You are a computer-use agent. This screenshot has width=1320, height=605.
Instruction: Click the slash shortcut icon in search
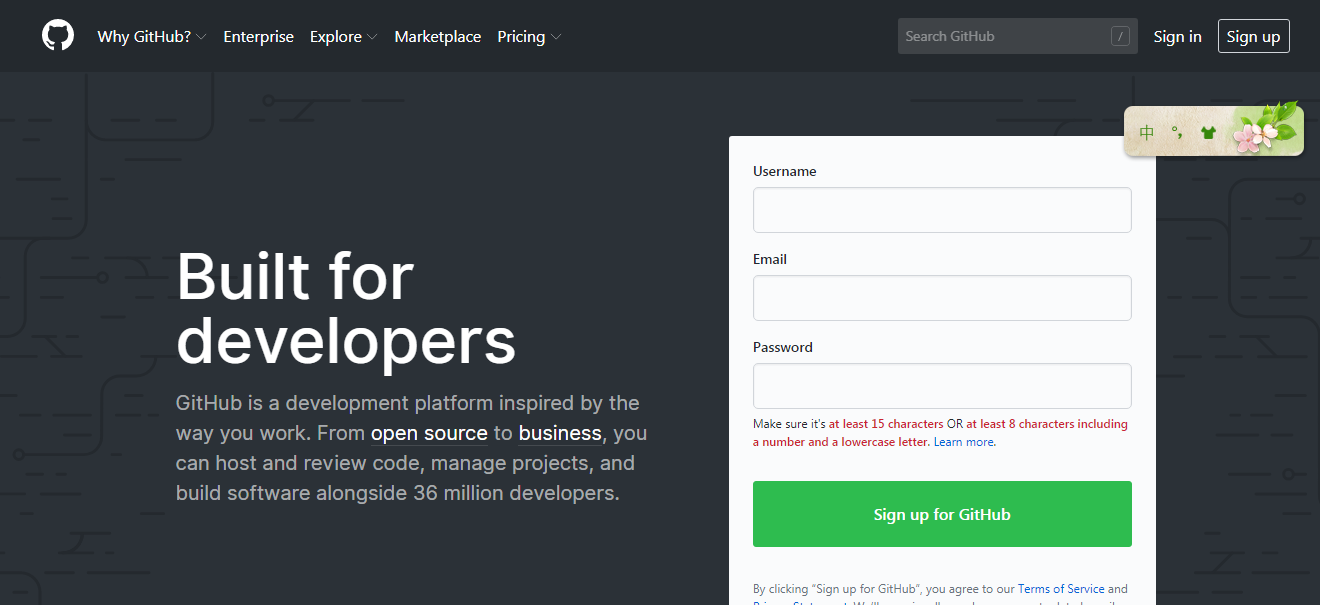(x=1120, y=37)
